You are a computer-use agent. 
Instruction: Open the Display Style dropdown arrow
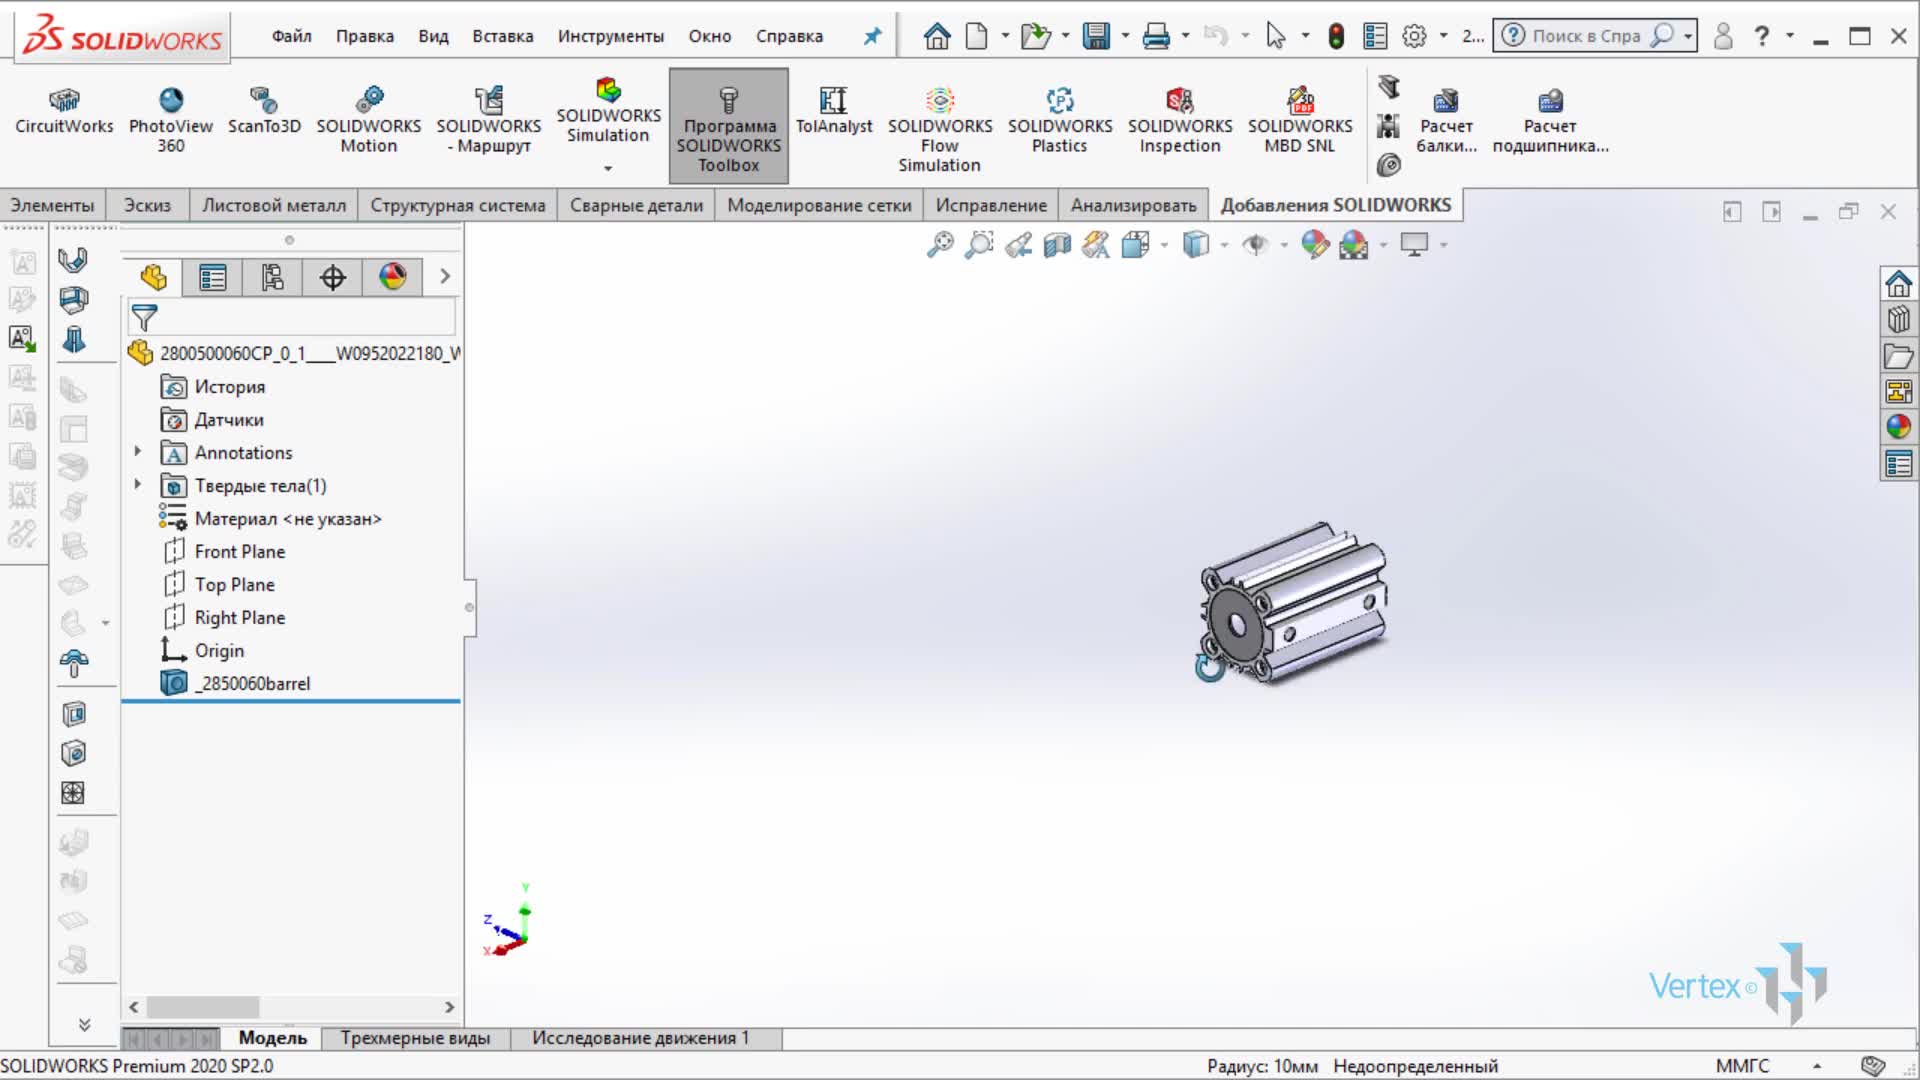coord(1223,245)
